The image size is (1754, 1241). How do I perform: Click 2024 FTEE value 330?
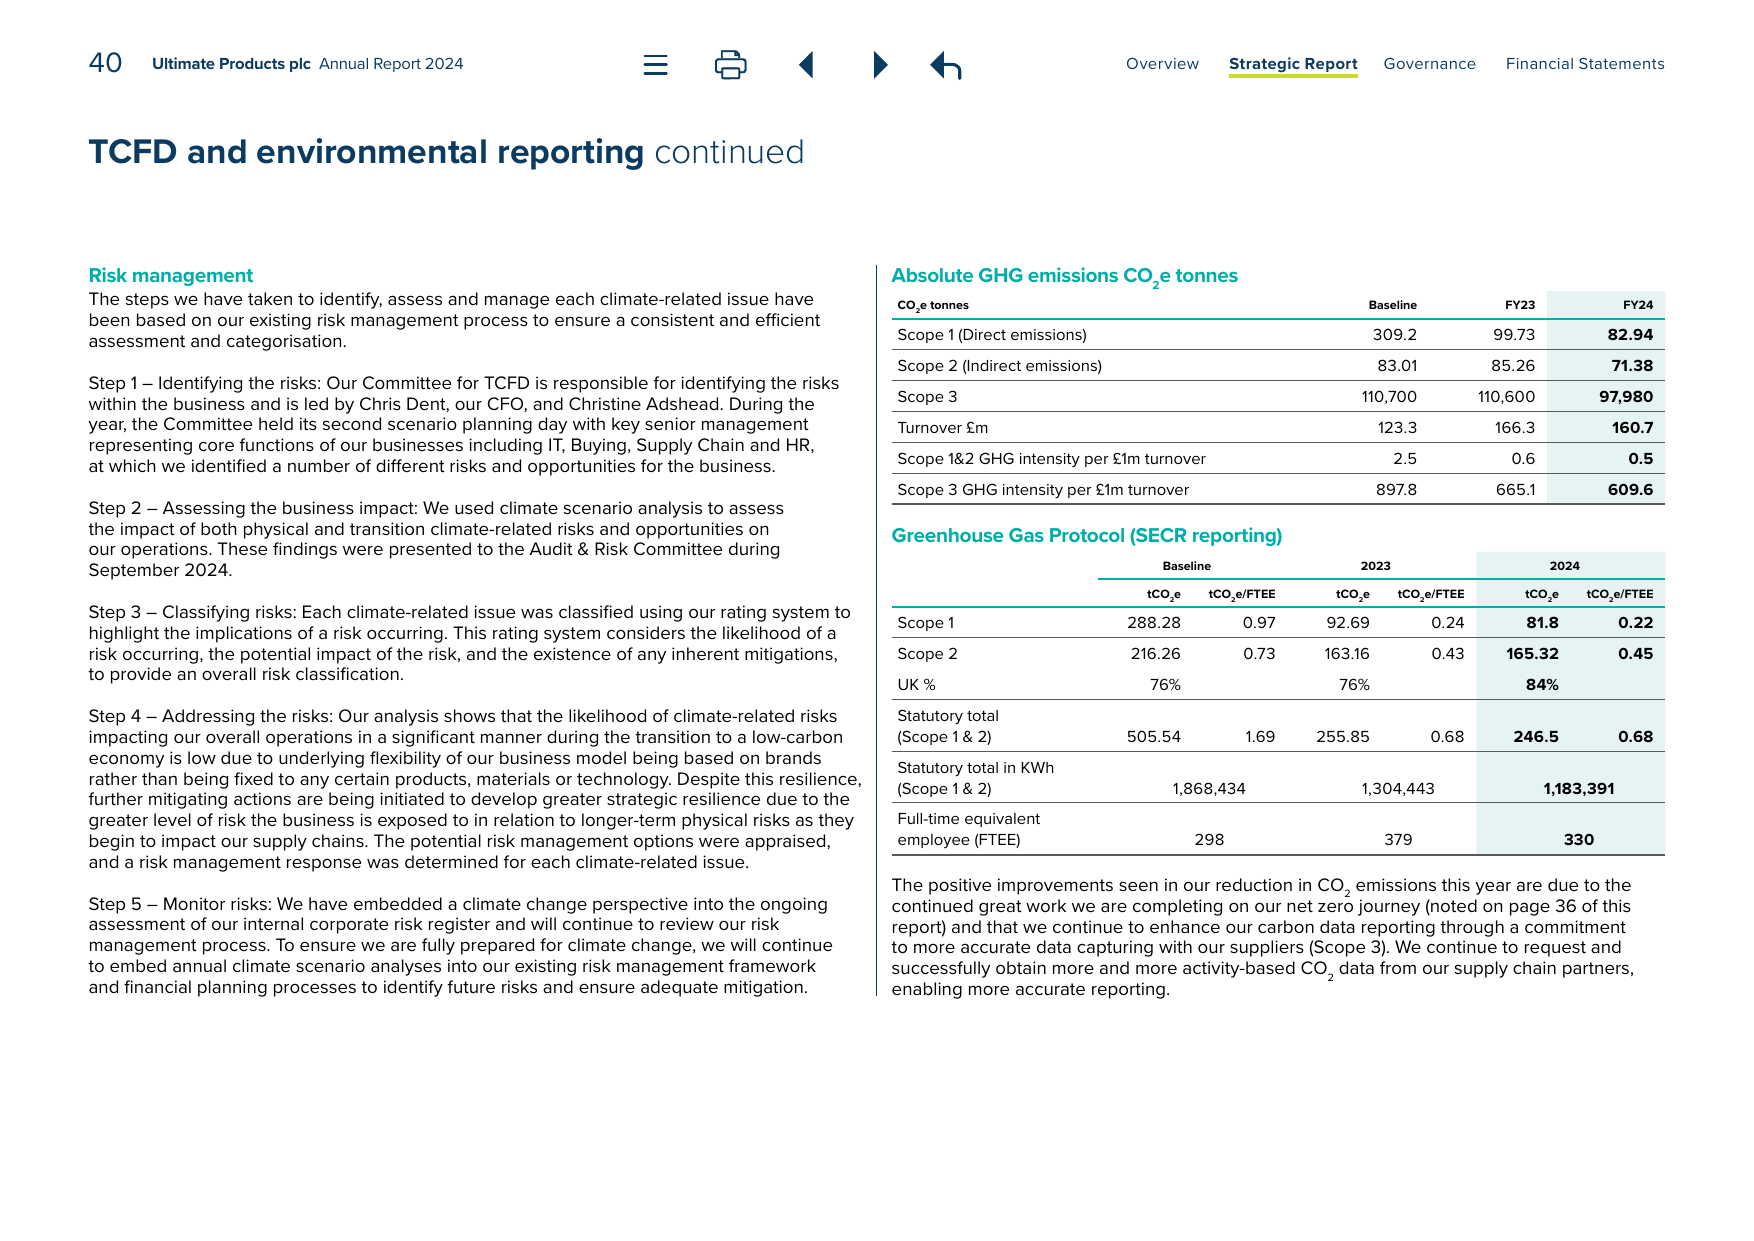(1578, 840)
